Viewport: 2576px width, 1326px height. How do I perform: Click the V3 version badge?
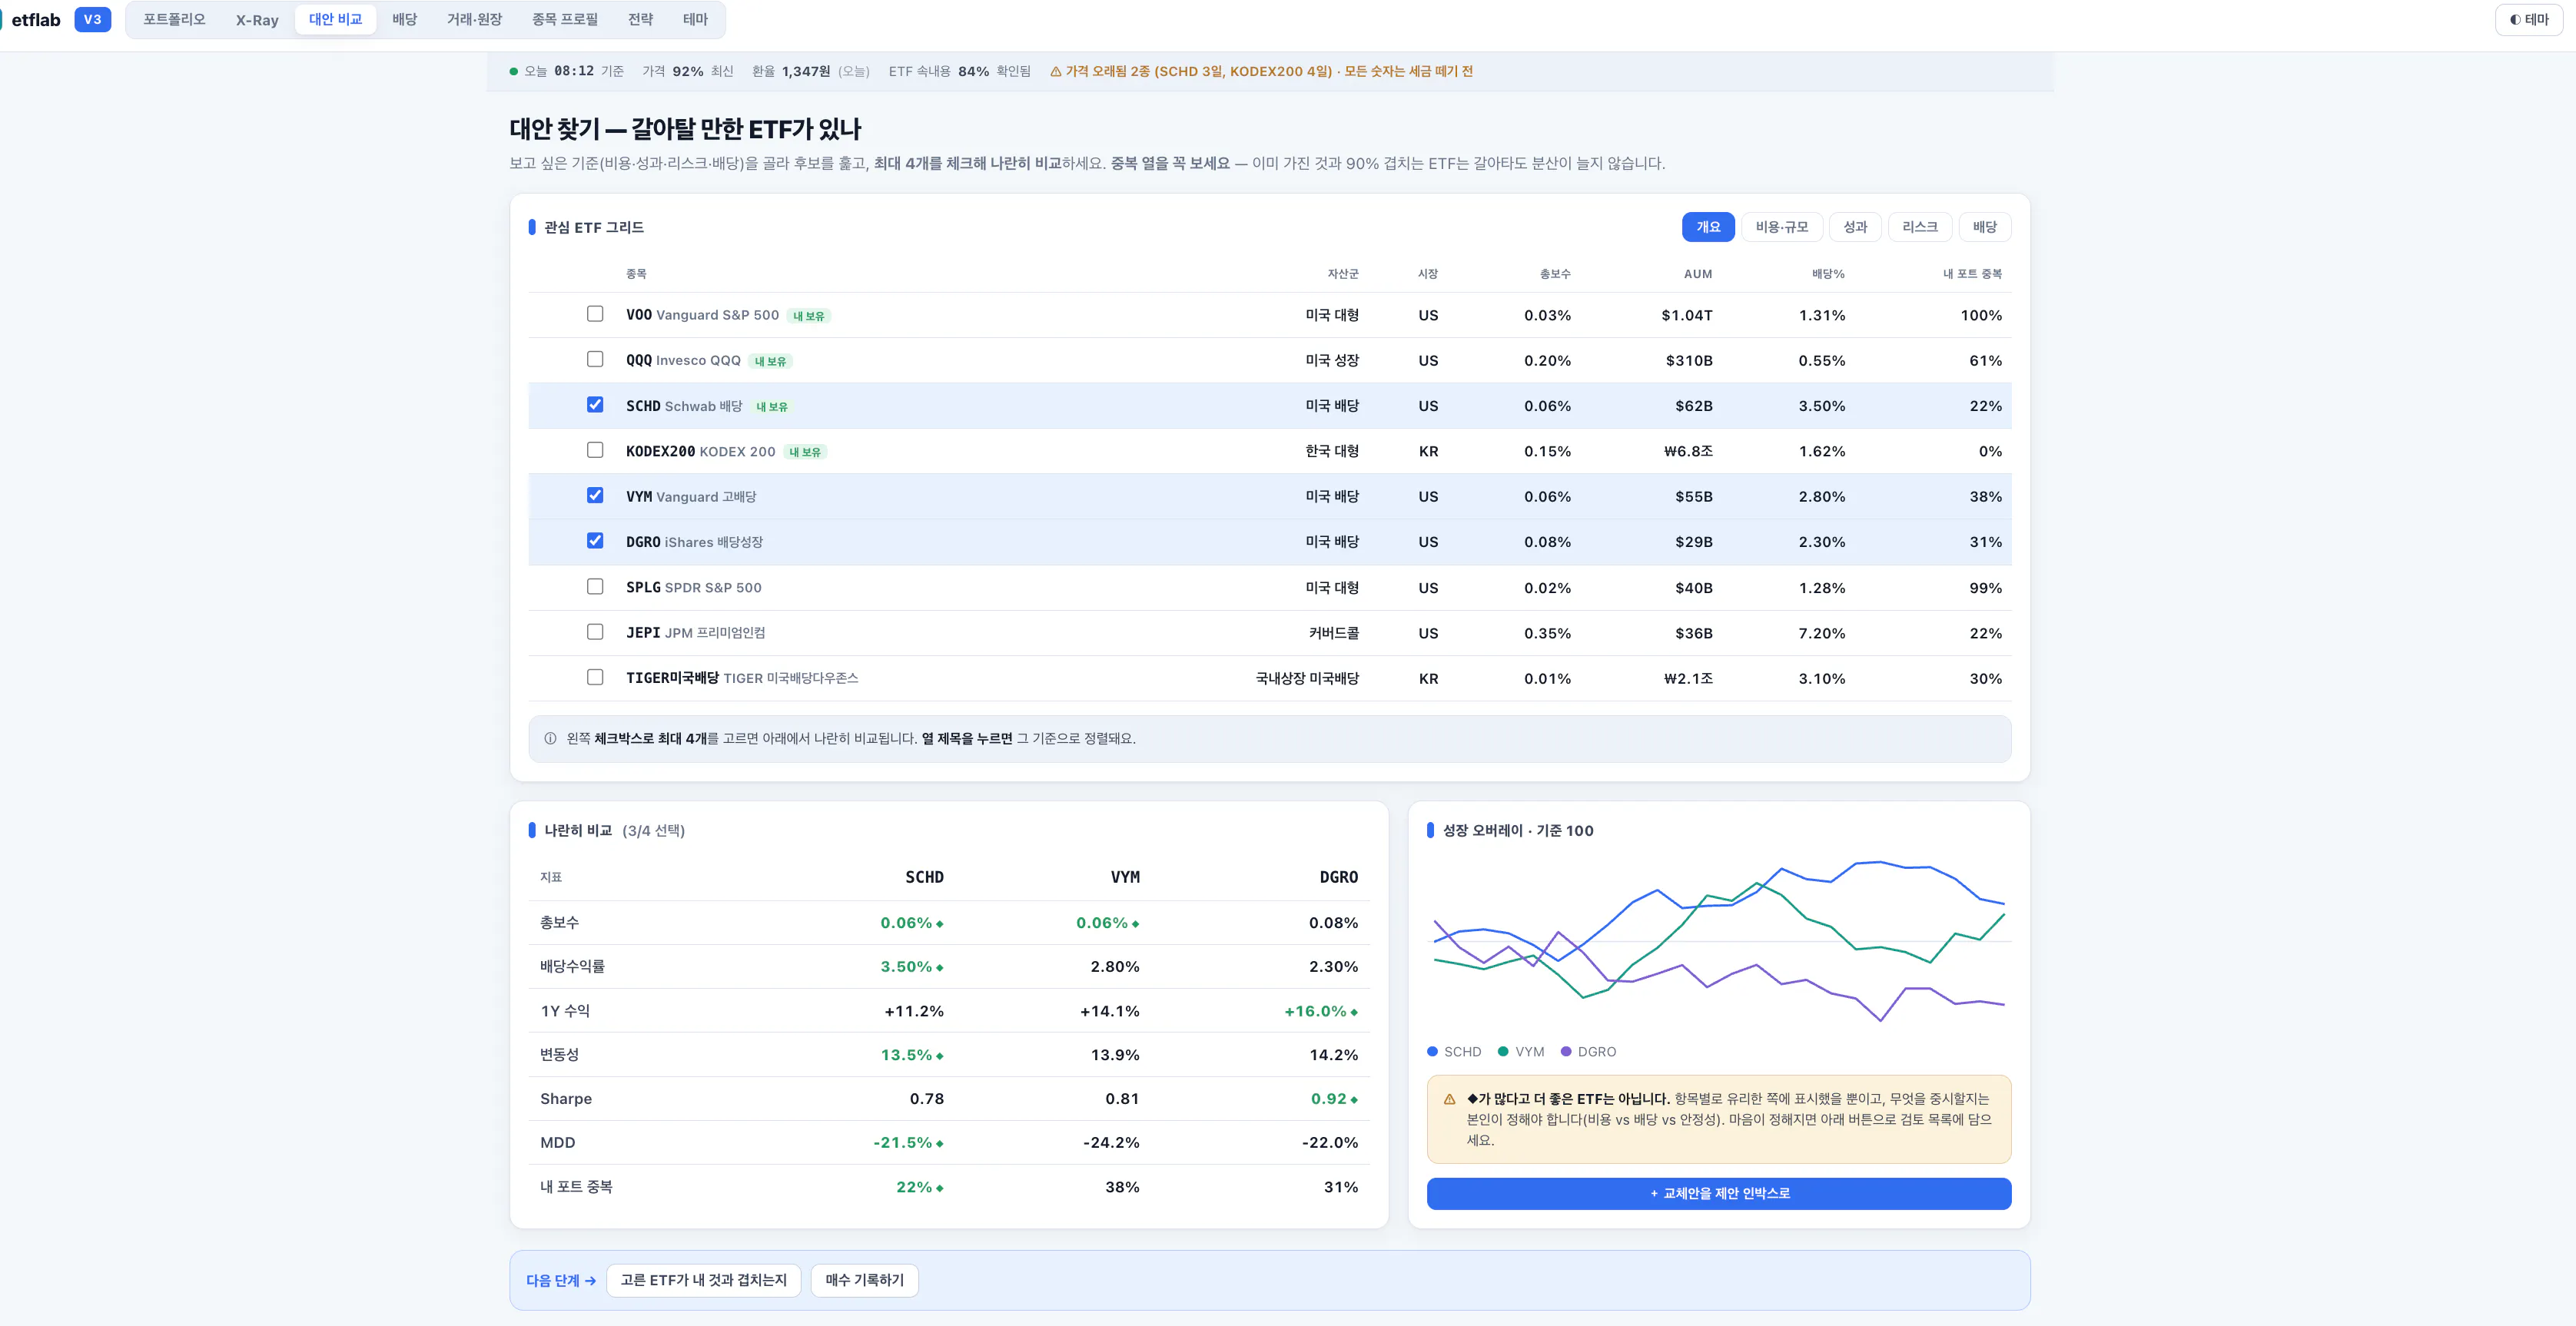[x=92, y=20]
